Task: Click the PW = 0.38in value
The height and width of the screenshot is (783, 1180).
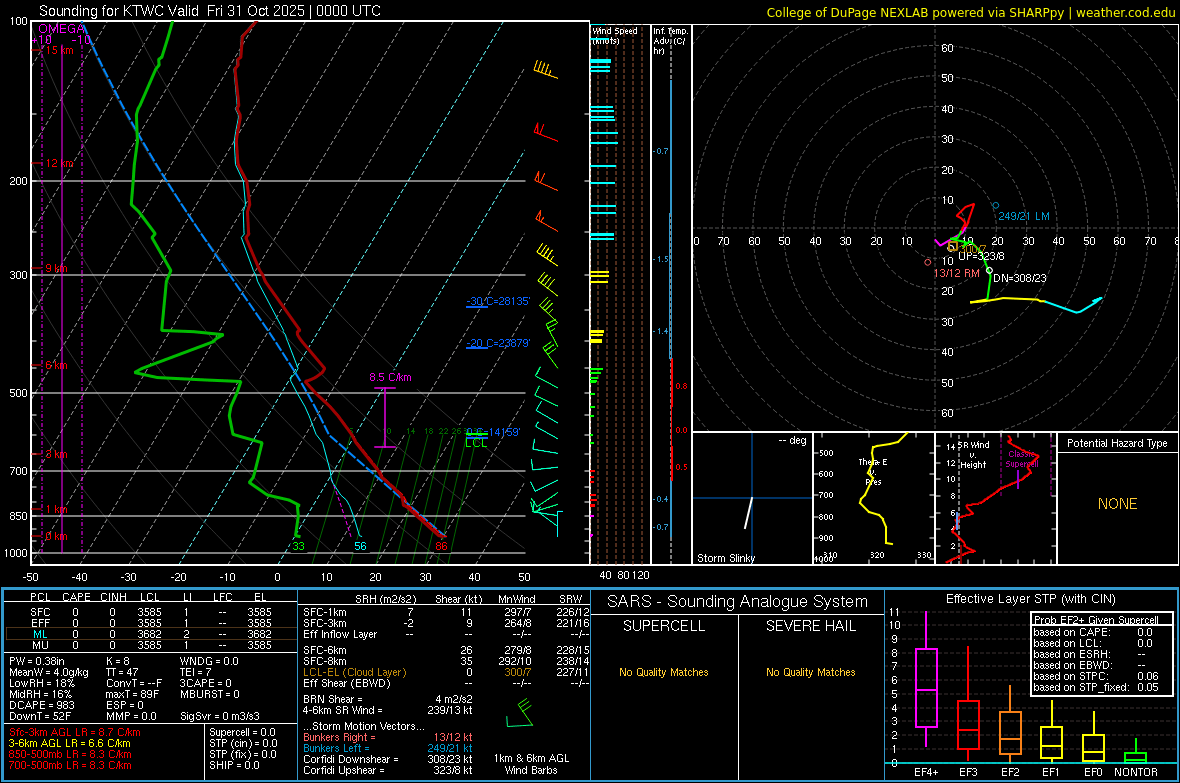Action: click(37, 661)
